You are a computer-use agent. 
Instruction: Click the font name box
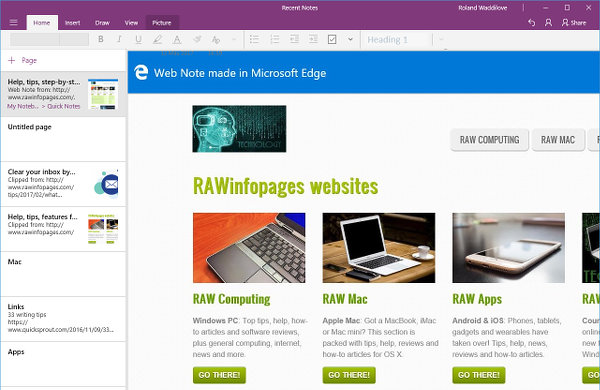coord(35,39)
